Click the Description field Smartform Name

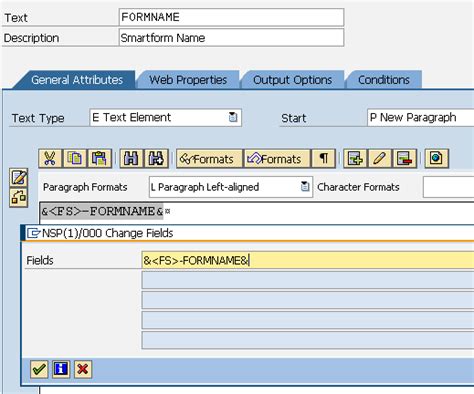[x=231, y=37]
